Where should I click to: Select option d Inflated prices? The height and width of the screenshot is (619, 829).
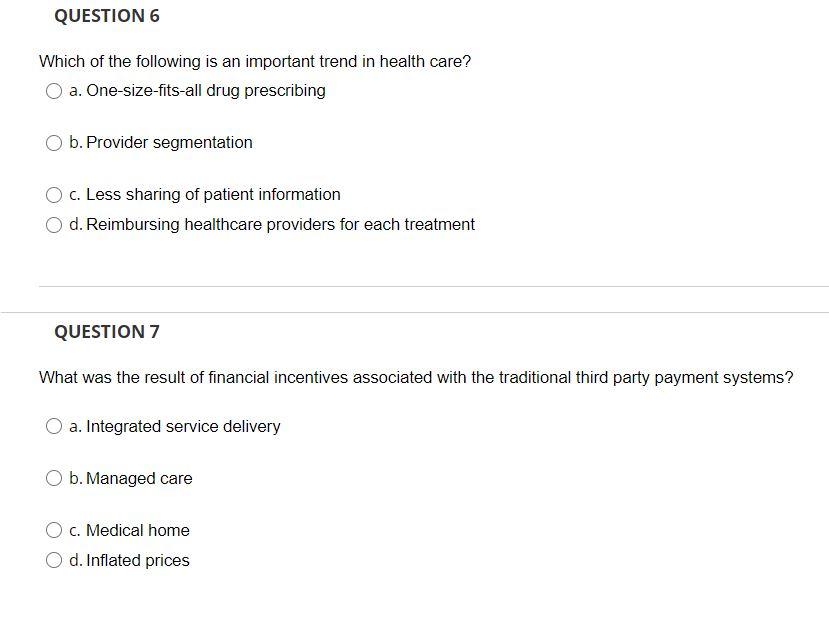tap(55, 559)
